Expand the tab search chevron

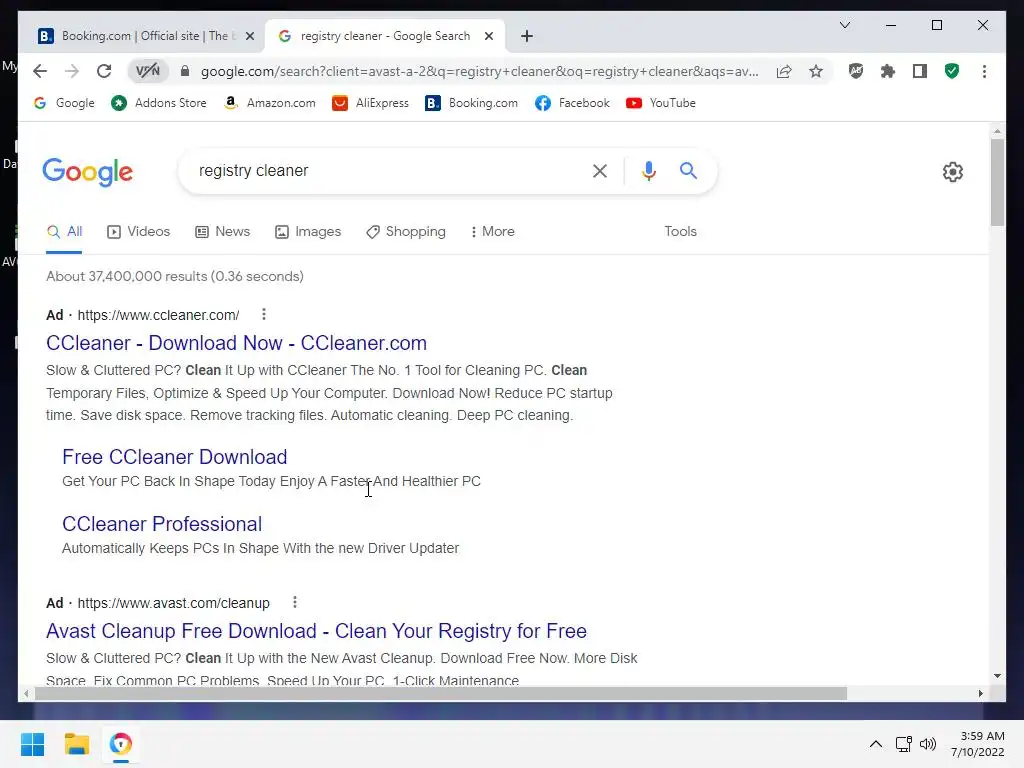coord(844,25)
